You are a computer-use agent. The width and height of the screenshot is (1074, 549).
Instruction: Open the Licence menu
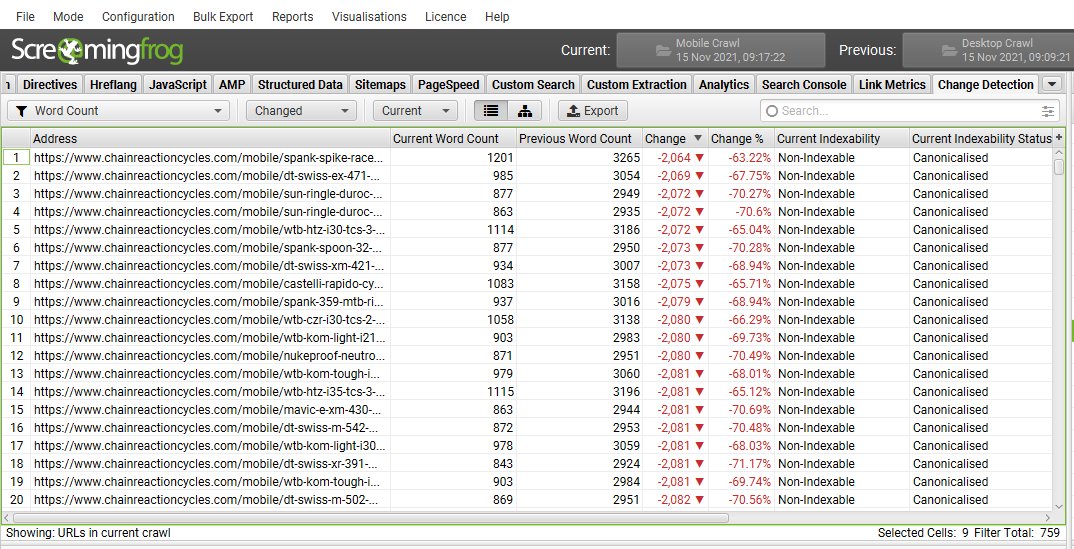(445, 16)
